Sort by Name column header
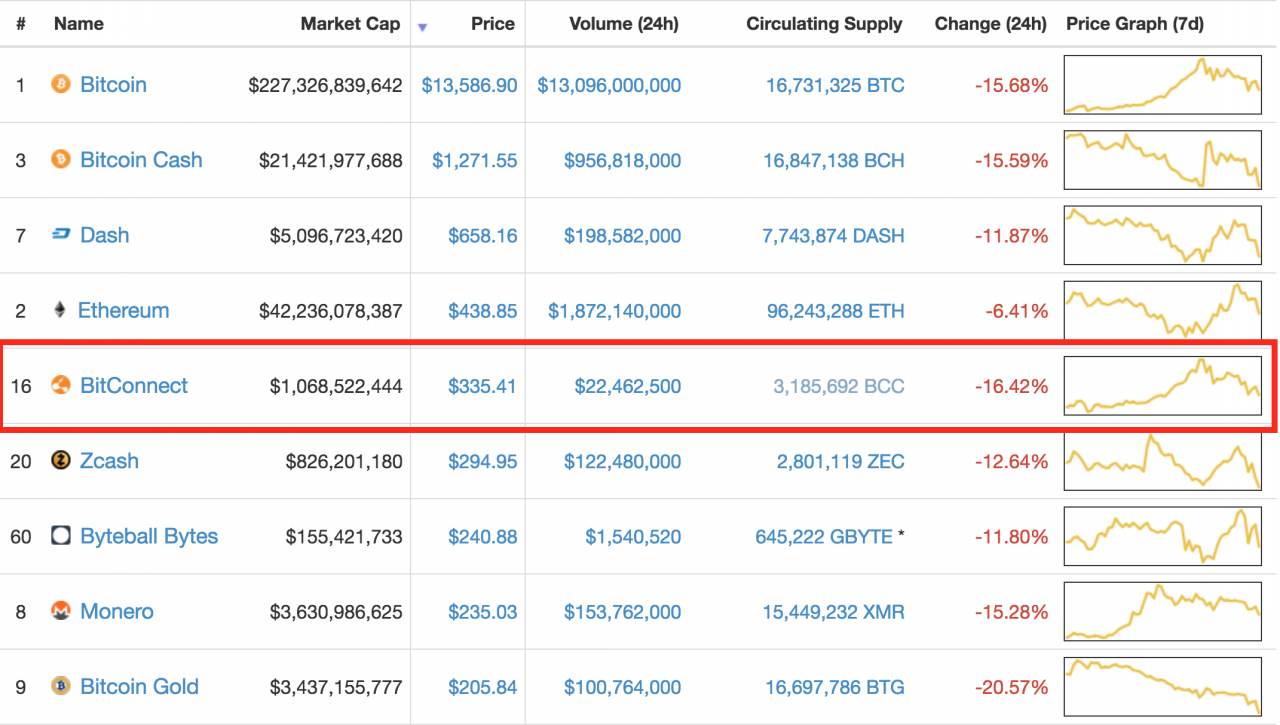 [x=79, y=24]
